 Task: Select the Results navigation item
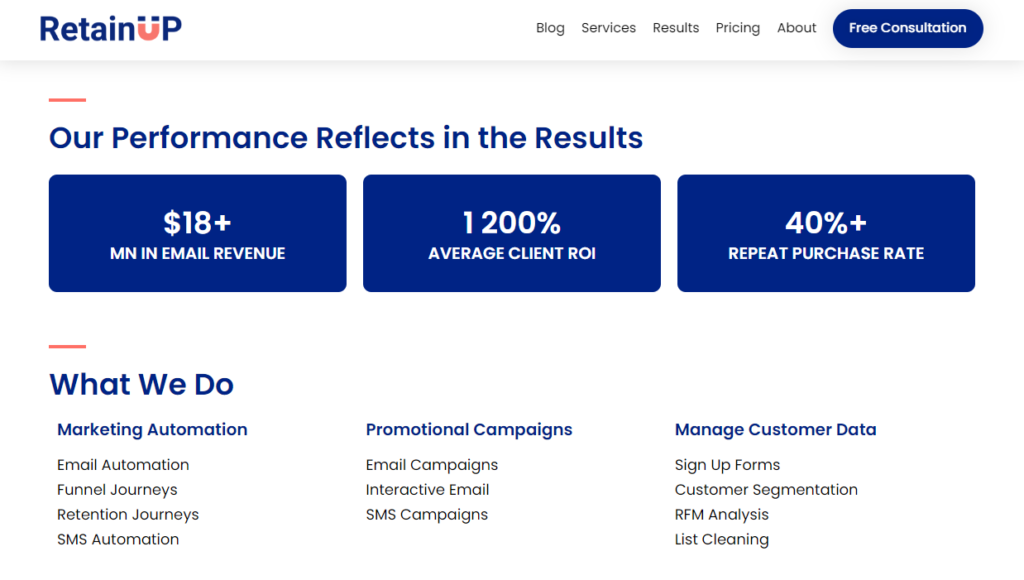(675, 28)
